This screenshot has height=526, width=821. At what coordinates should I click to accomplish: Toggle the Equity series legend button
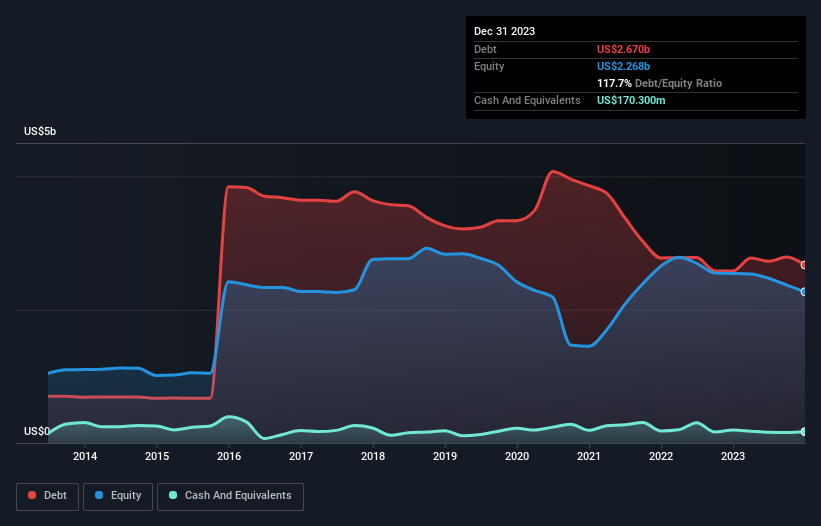point(118,496)
